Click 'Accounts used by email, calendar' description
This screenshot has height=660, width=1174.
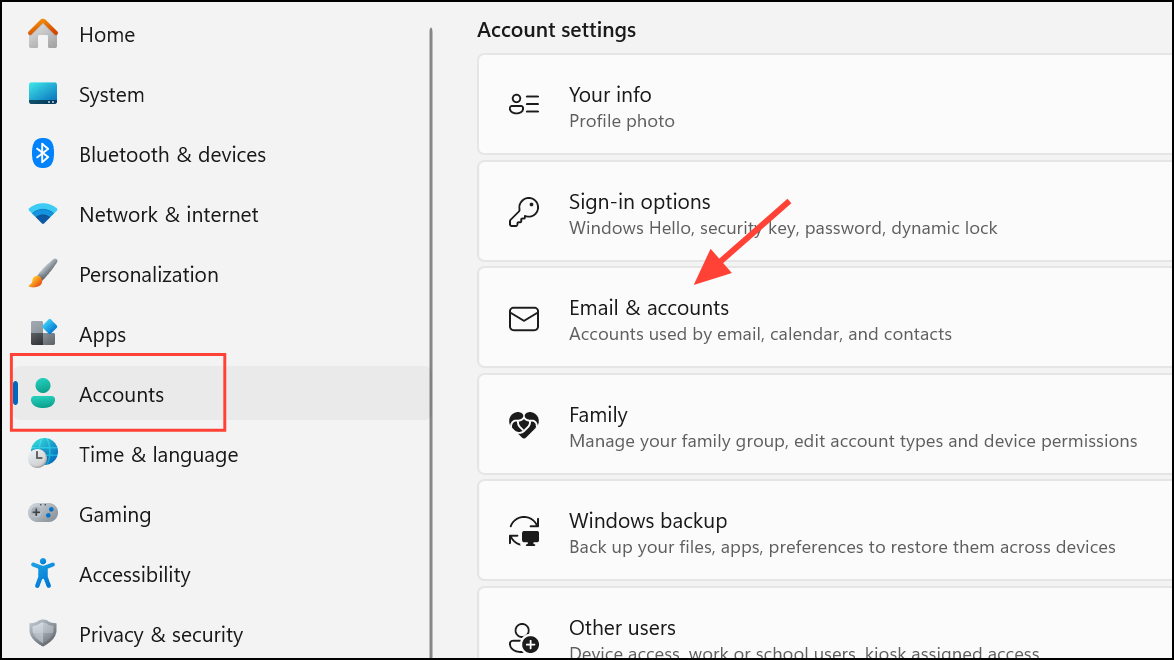coord(760,334)
